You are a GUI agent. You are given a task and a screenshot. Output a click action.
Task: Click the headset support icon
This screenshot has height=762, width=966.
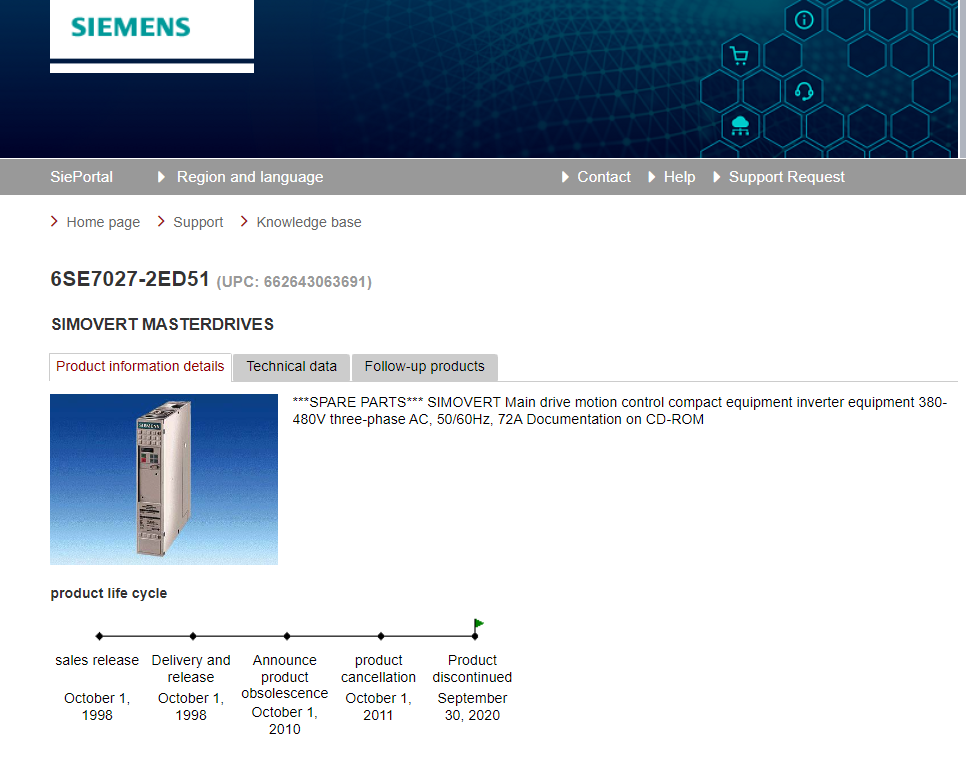tap(804, 92)
